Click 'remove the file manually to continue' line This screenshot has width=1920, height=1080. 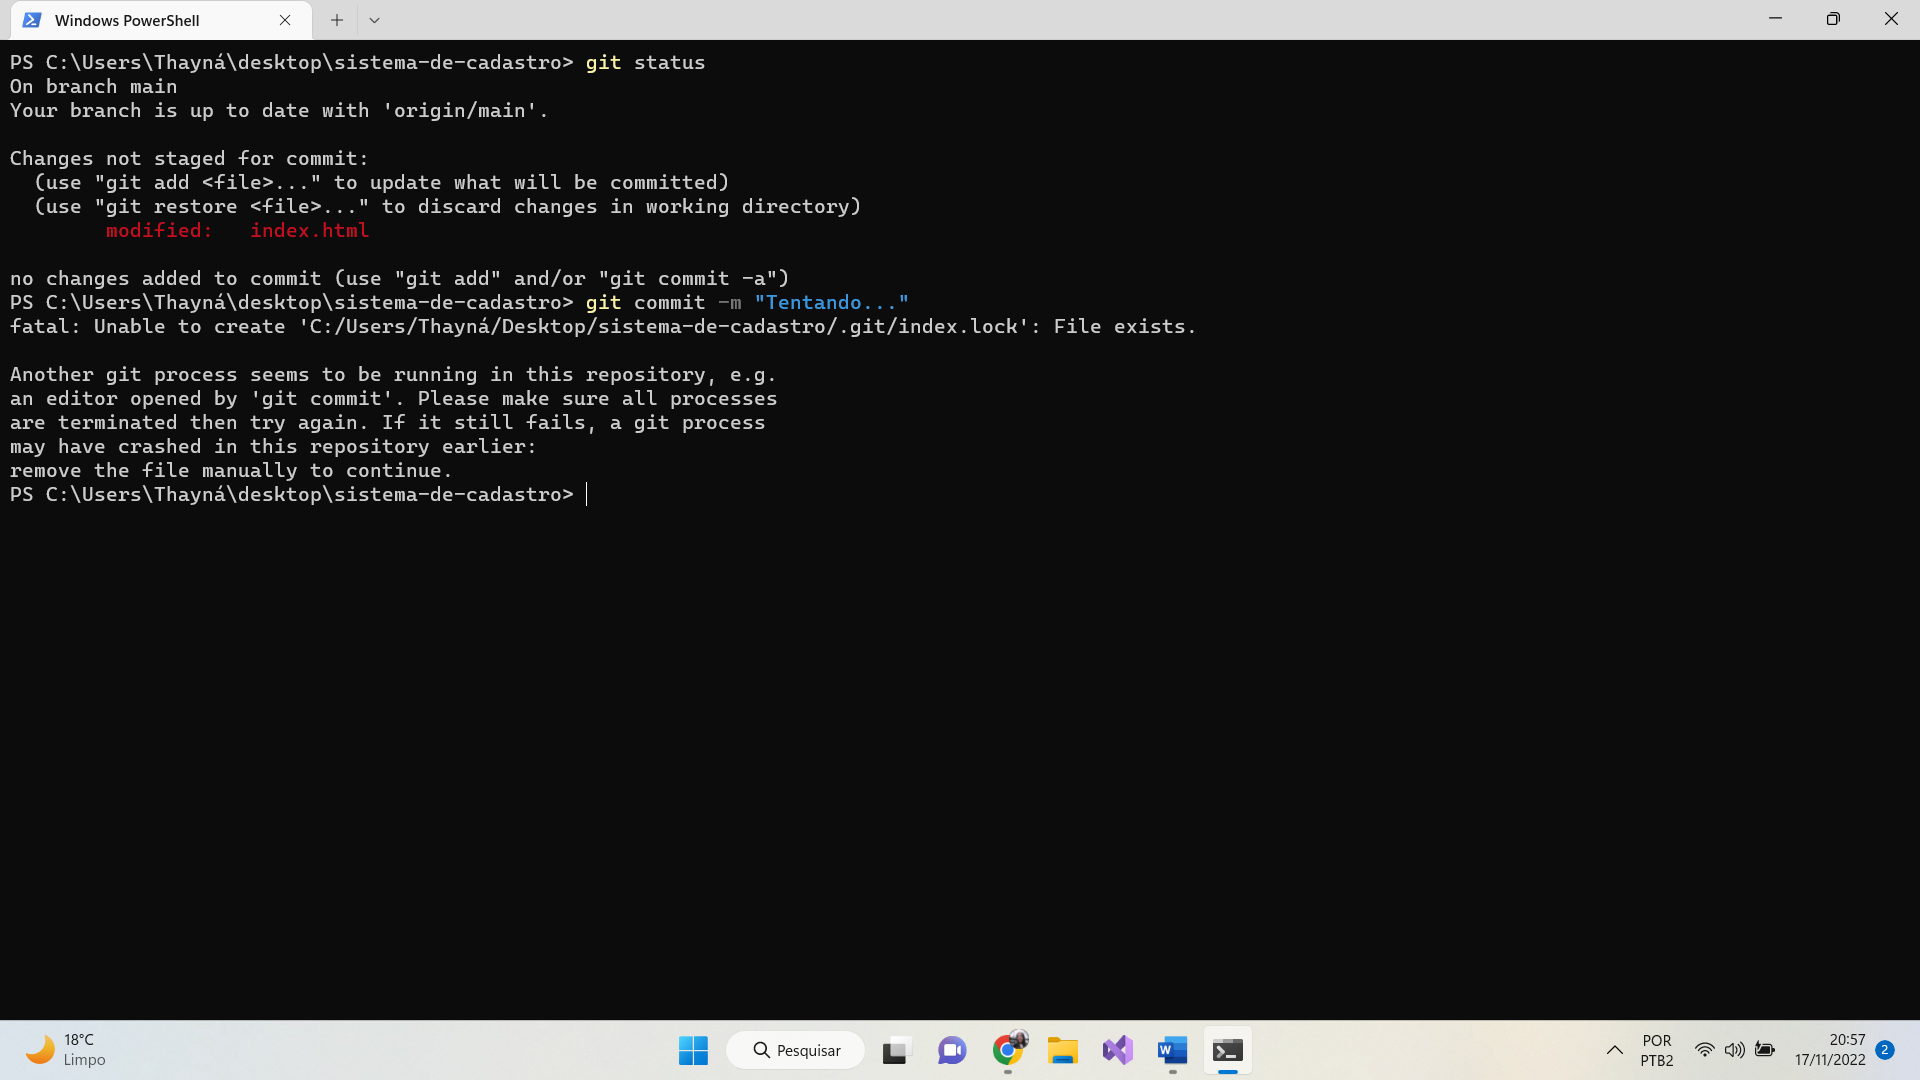click(x=231, y=471)
